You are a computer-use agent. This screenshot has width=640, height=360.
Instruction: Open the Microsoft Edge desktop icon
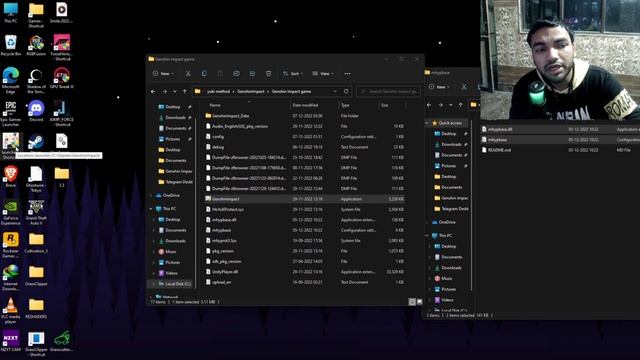11,80
